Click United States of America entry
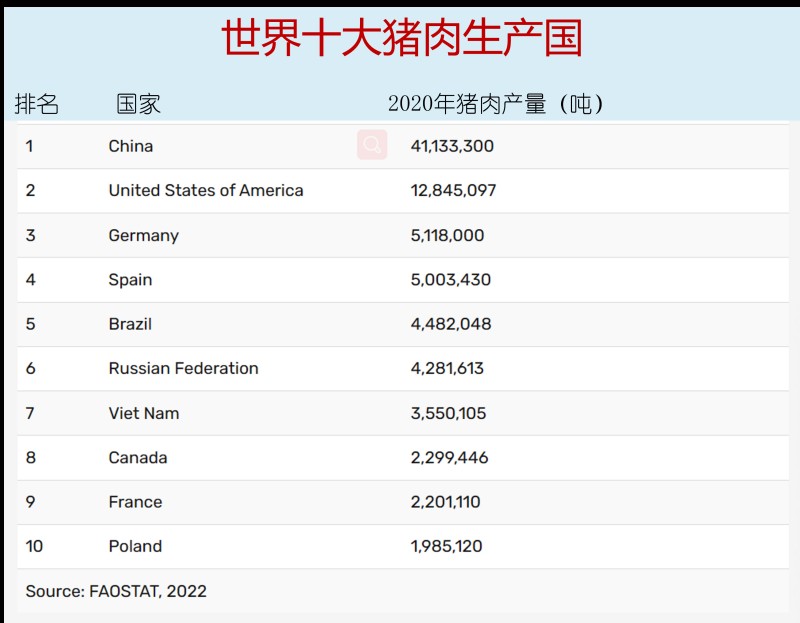This screenshot has height=623, width=800. coord(205,190)
